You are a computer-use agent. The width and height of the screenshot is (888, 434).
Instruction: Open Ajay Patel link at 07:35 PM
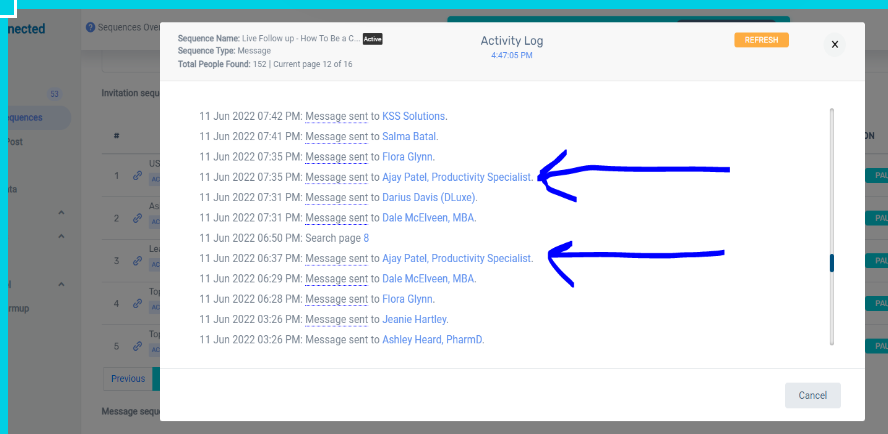coord(456,177)
